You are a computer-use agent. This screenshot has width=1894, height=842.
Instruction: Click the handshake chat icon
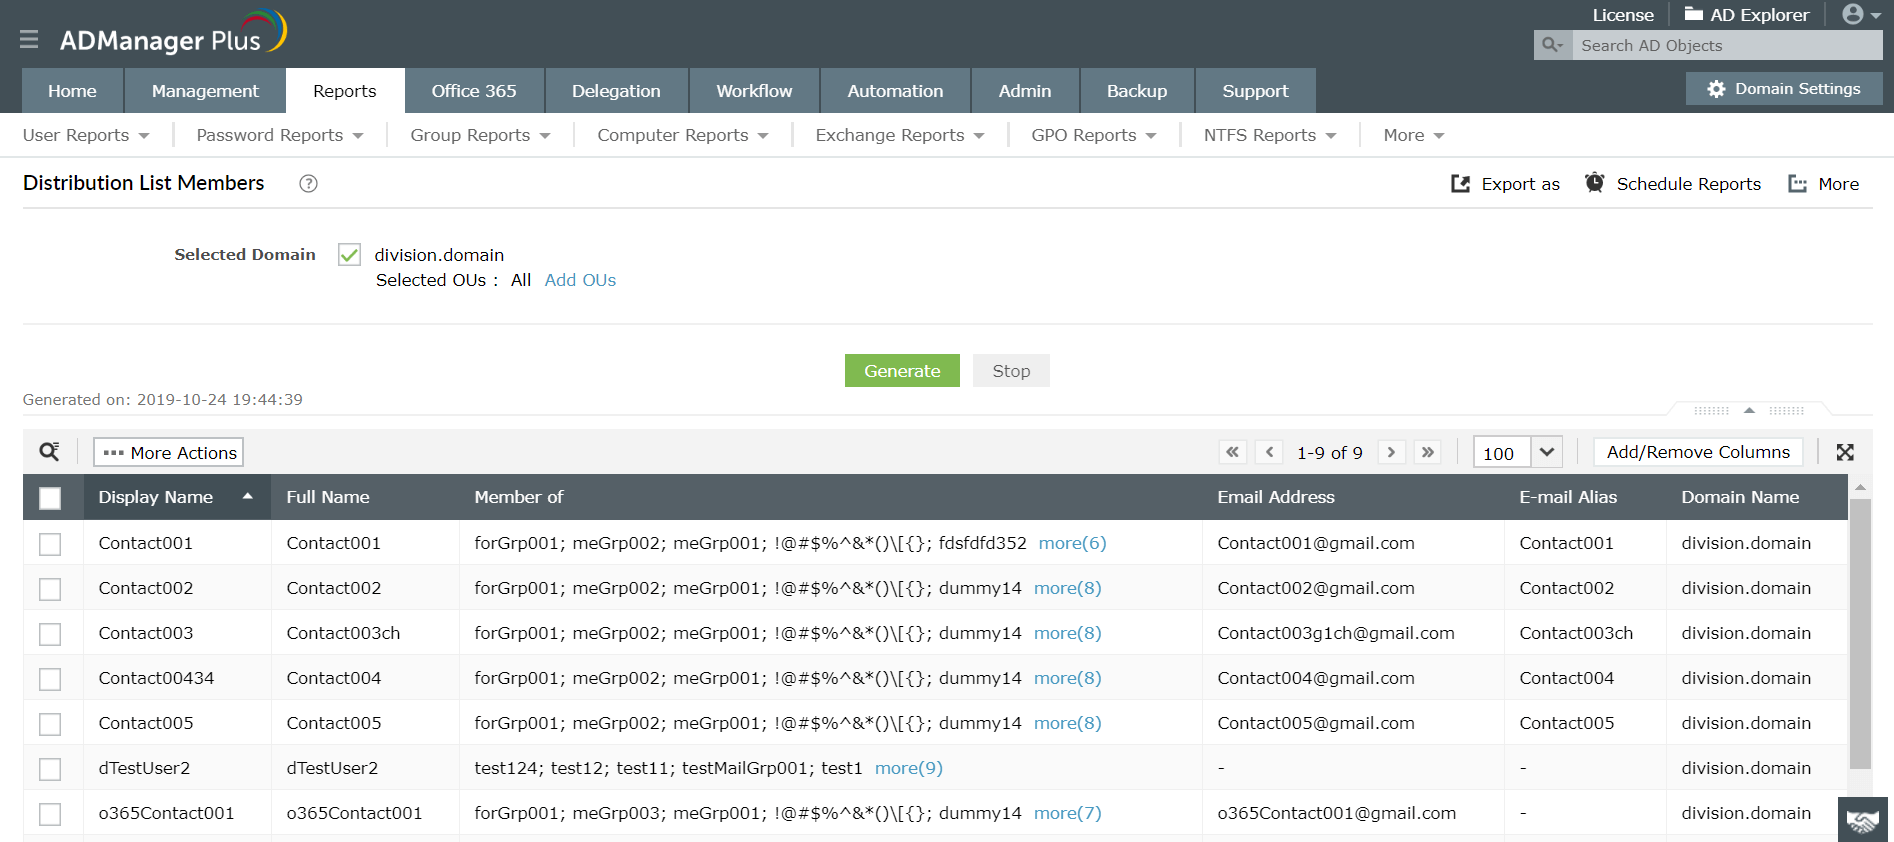[x=1862, y=820]
